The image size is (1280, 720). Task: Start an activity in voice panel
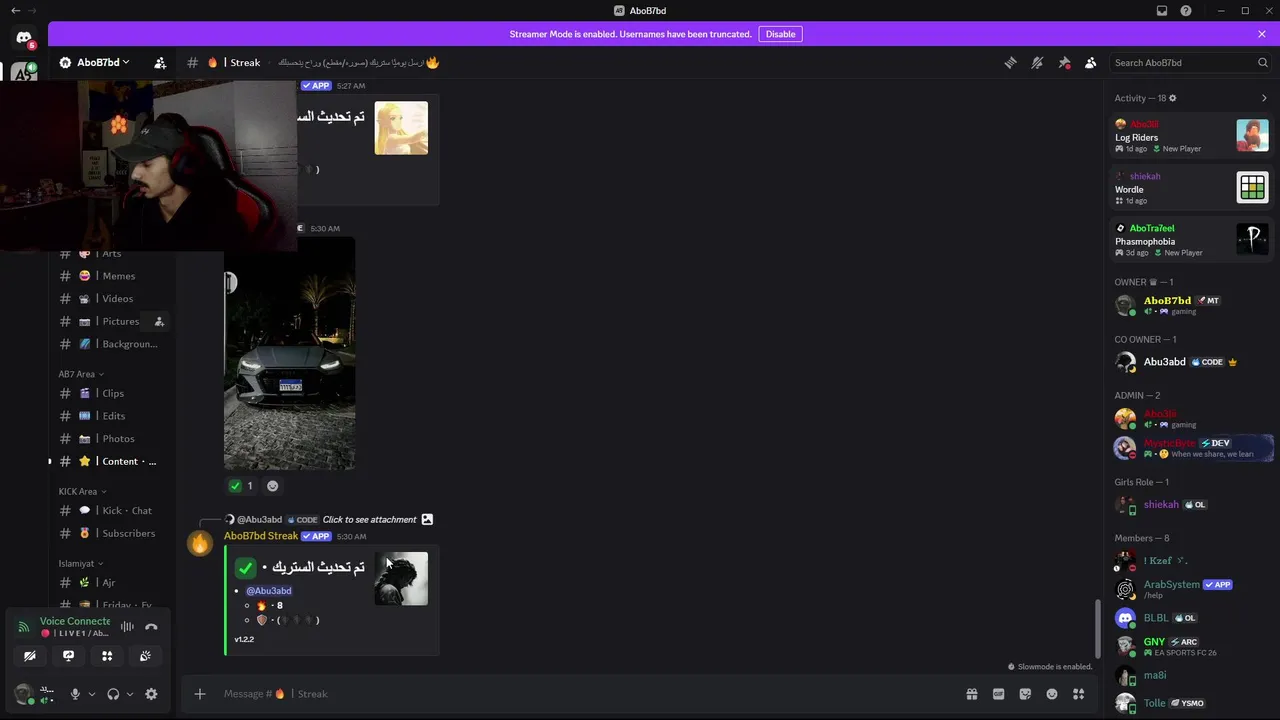[x=107, y=656]
